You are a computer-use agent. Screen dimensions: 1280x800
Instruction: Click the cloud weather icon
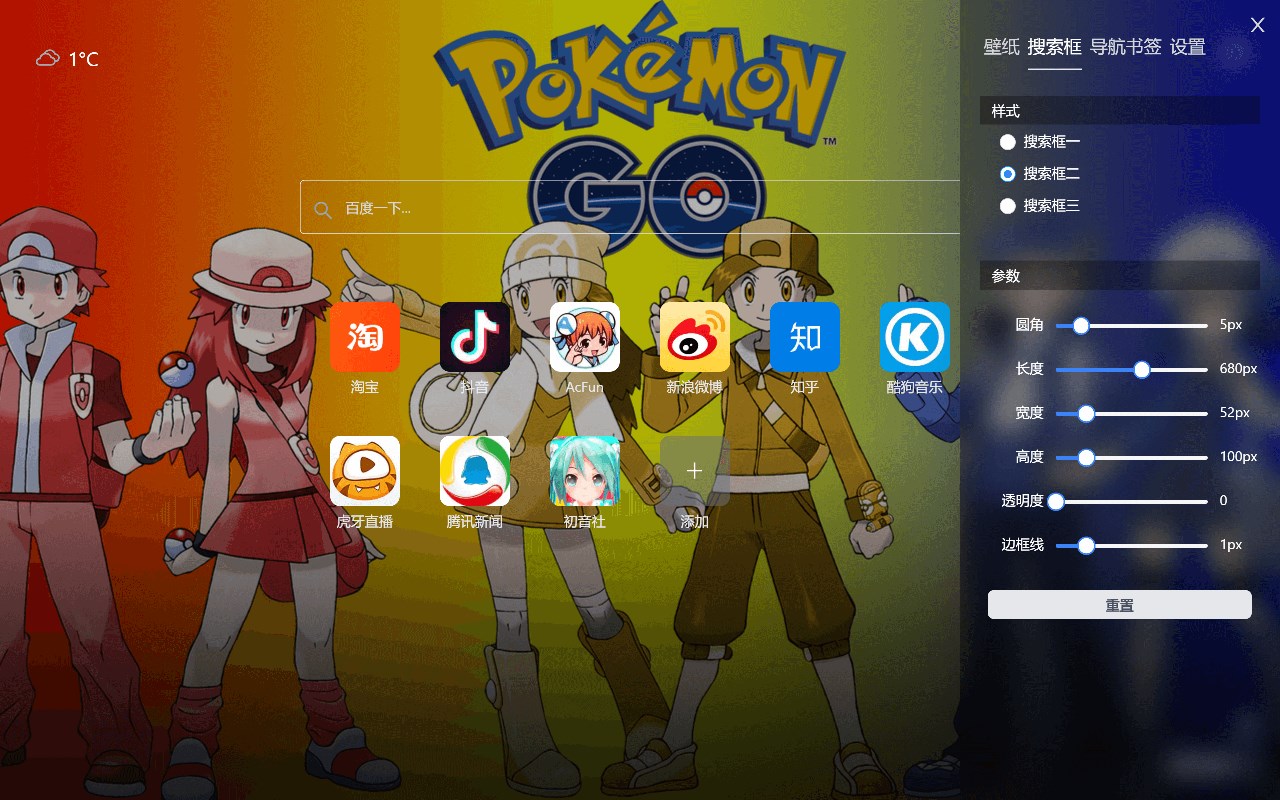(47, 58)
